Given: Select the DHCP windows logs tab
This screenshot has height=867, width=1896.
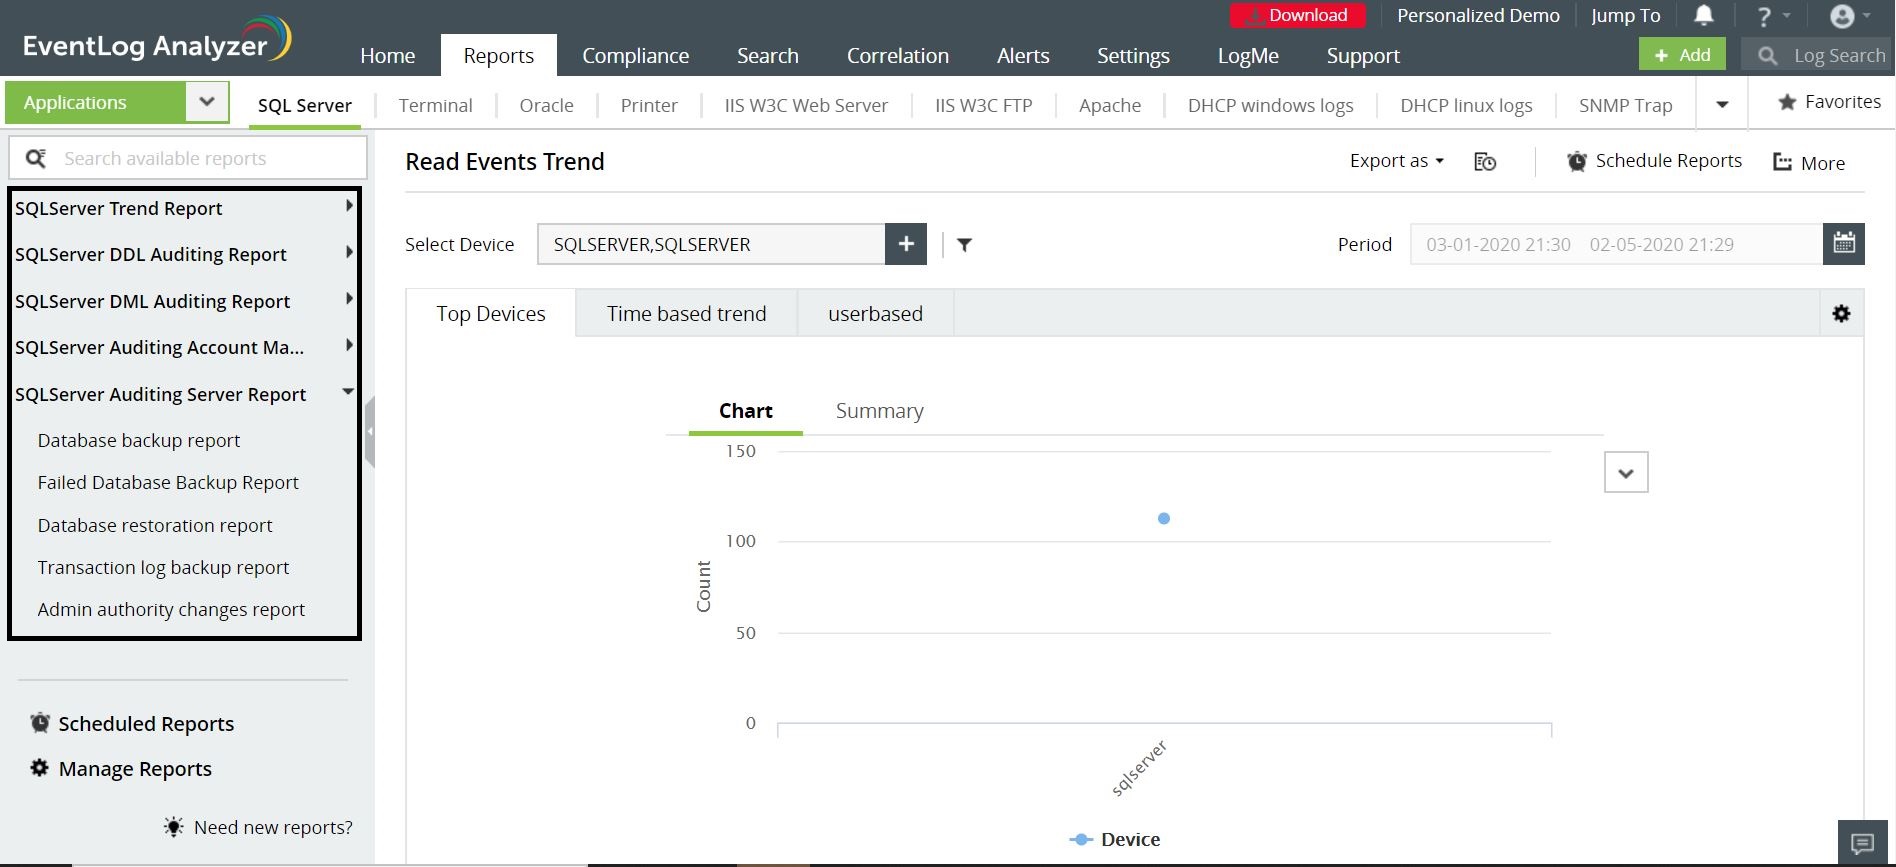Looking at the screenshot, I should click(x=1270, y=105).
